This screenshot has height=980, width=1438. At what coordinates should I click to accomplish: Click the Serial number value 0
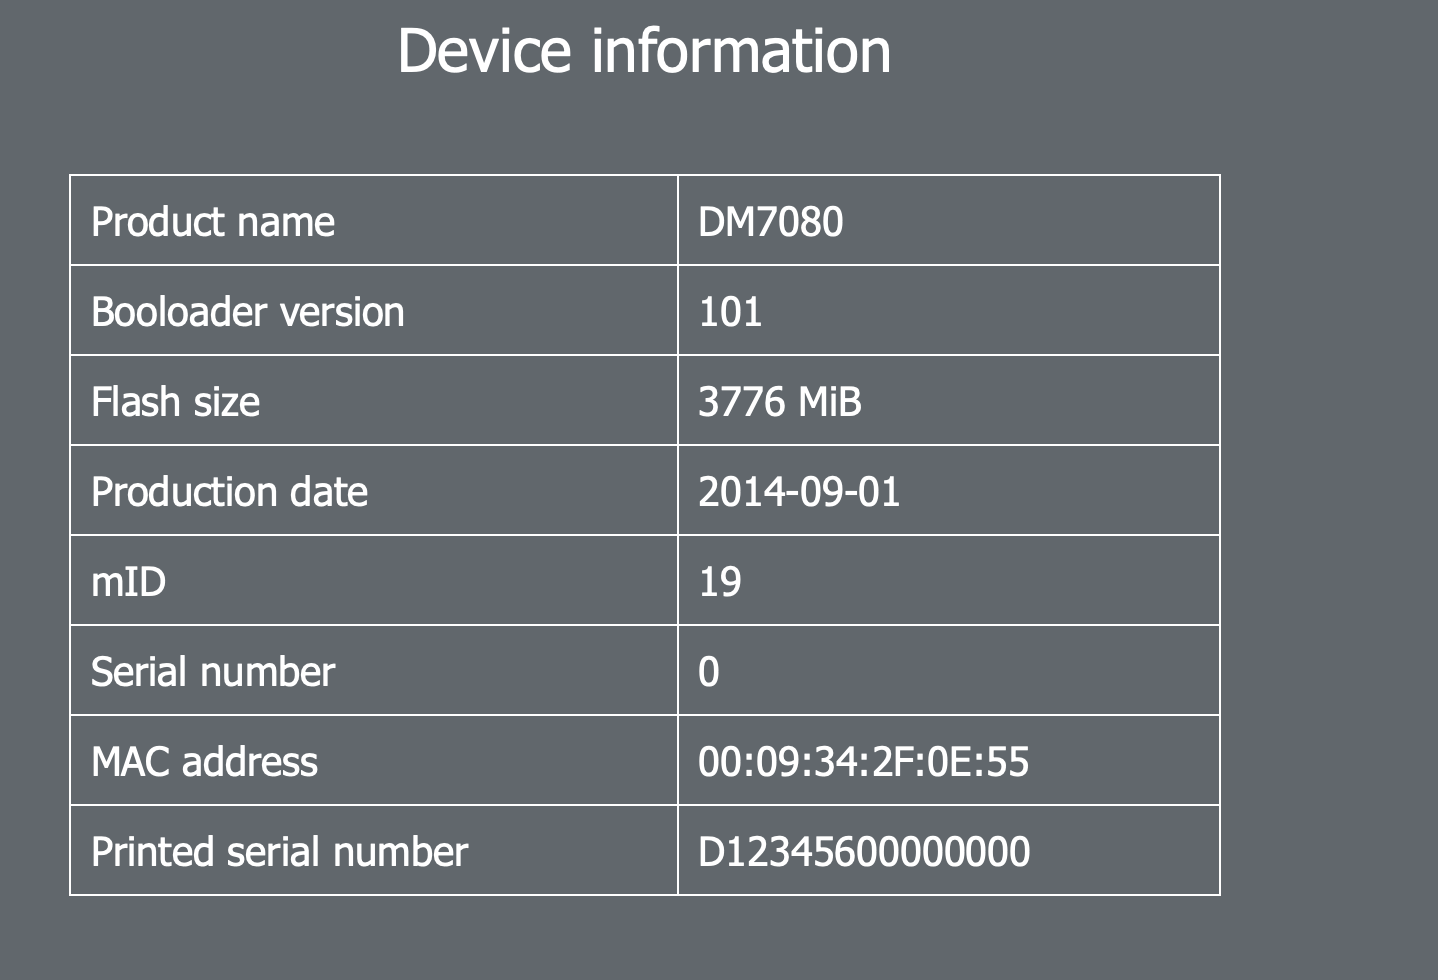coord(708,672)
